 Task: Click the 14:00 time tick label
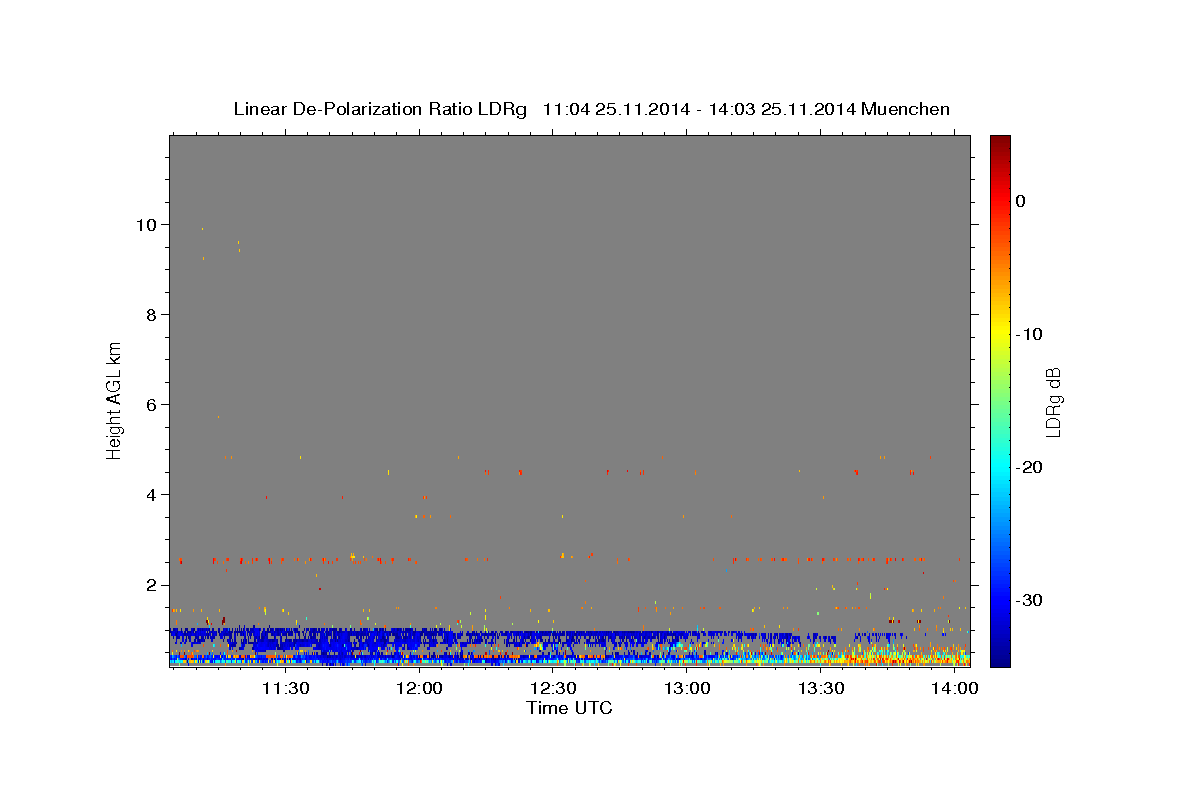tap(955, 688)
